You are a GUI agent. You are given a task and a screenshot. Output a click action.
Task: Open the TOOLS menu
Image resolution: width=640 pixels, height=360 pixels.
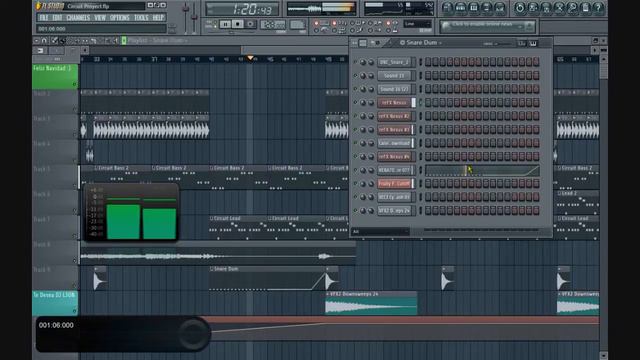pos(141,18)
